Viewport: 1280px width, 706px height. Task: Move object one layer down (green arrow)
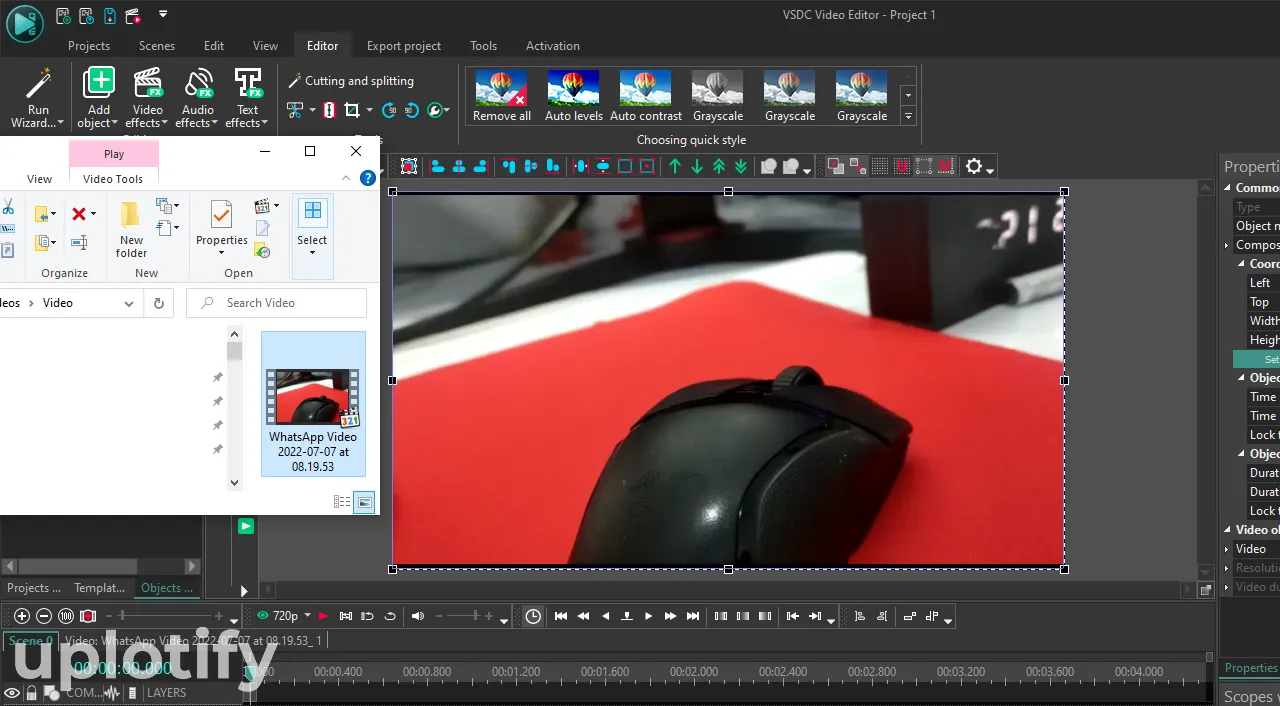click(697, 166)
